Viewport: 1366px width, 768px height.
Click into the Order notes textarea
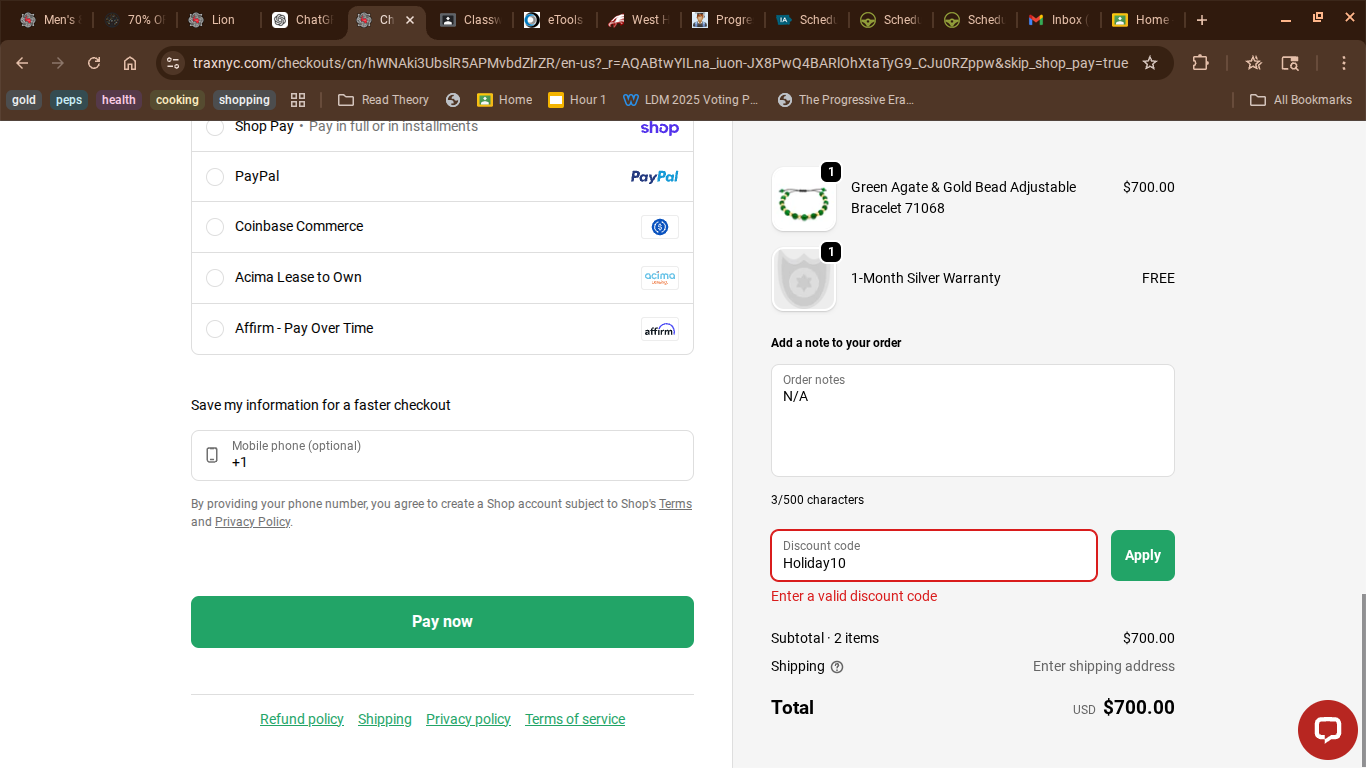pos(973,421)
